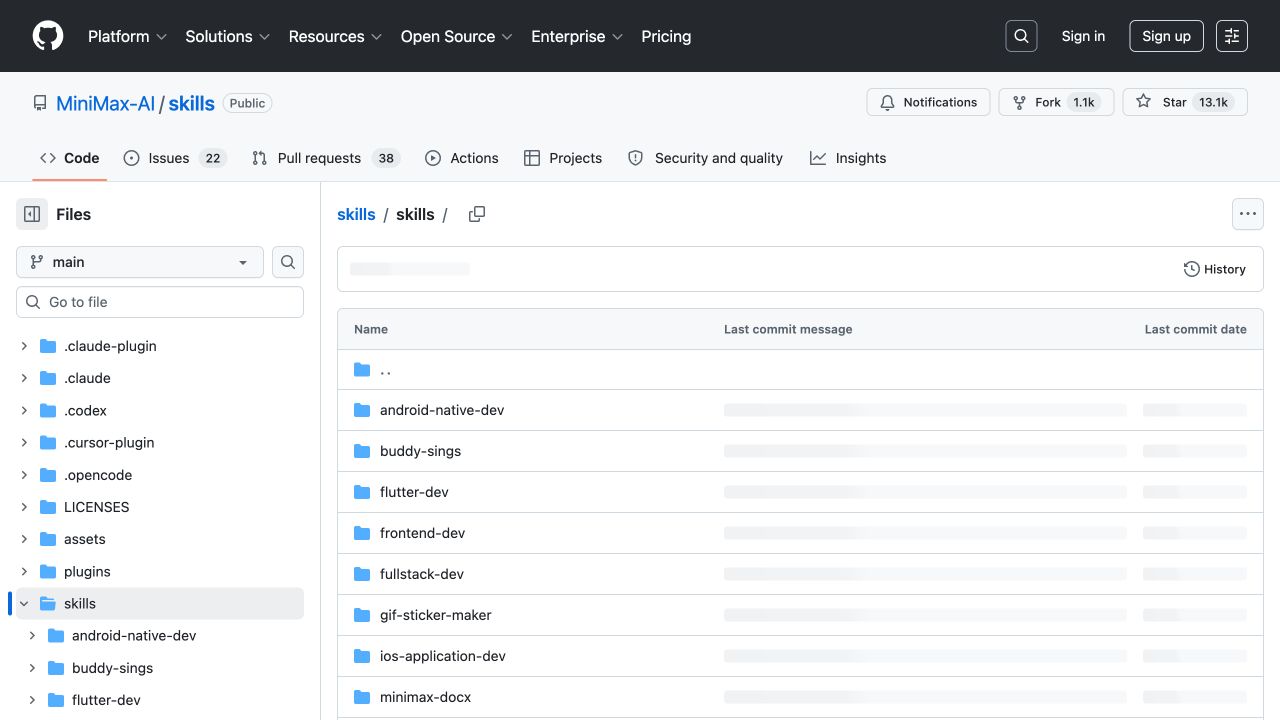
Task: Open the search magnifier in header
Action: (1021, 36)
